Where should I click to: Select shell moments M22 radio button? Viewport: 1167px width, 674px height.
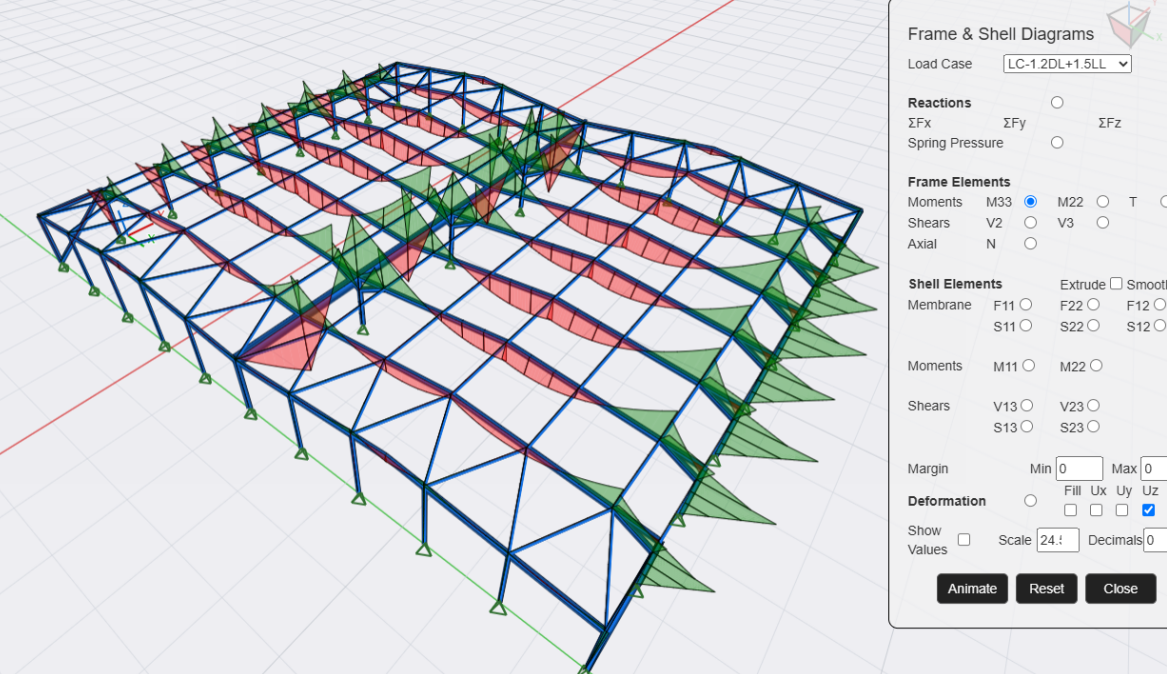click(x=1096, y=365)
